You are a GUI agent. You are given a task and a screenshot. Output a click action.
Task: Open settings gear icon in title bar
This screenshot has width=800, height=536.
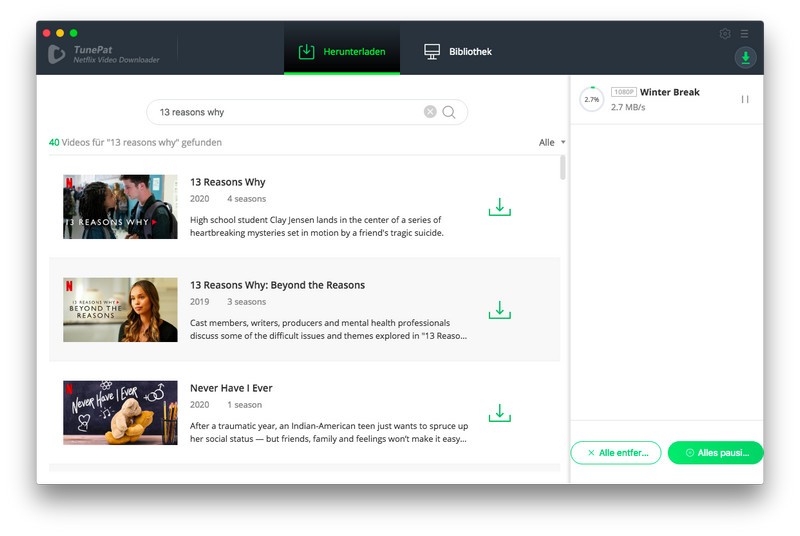click(725, 34)
